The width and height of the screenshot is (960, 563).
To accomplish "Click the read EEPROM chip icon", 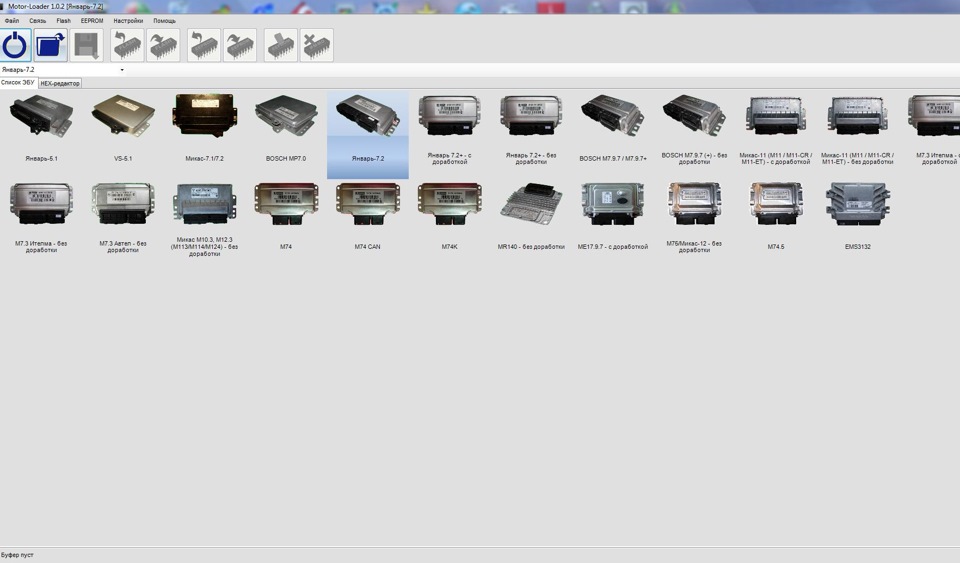I will coord(204,45).
